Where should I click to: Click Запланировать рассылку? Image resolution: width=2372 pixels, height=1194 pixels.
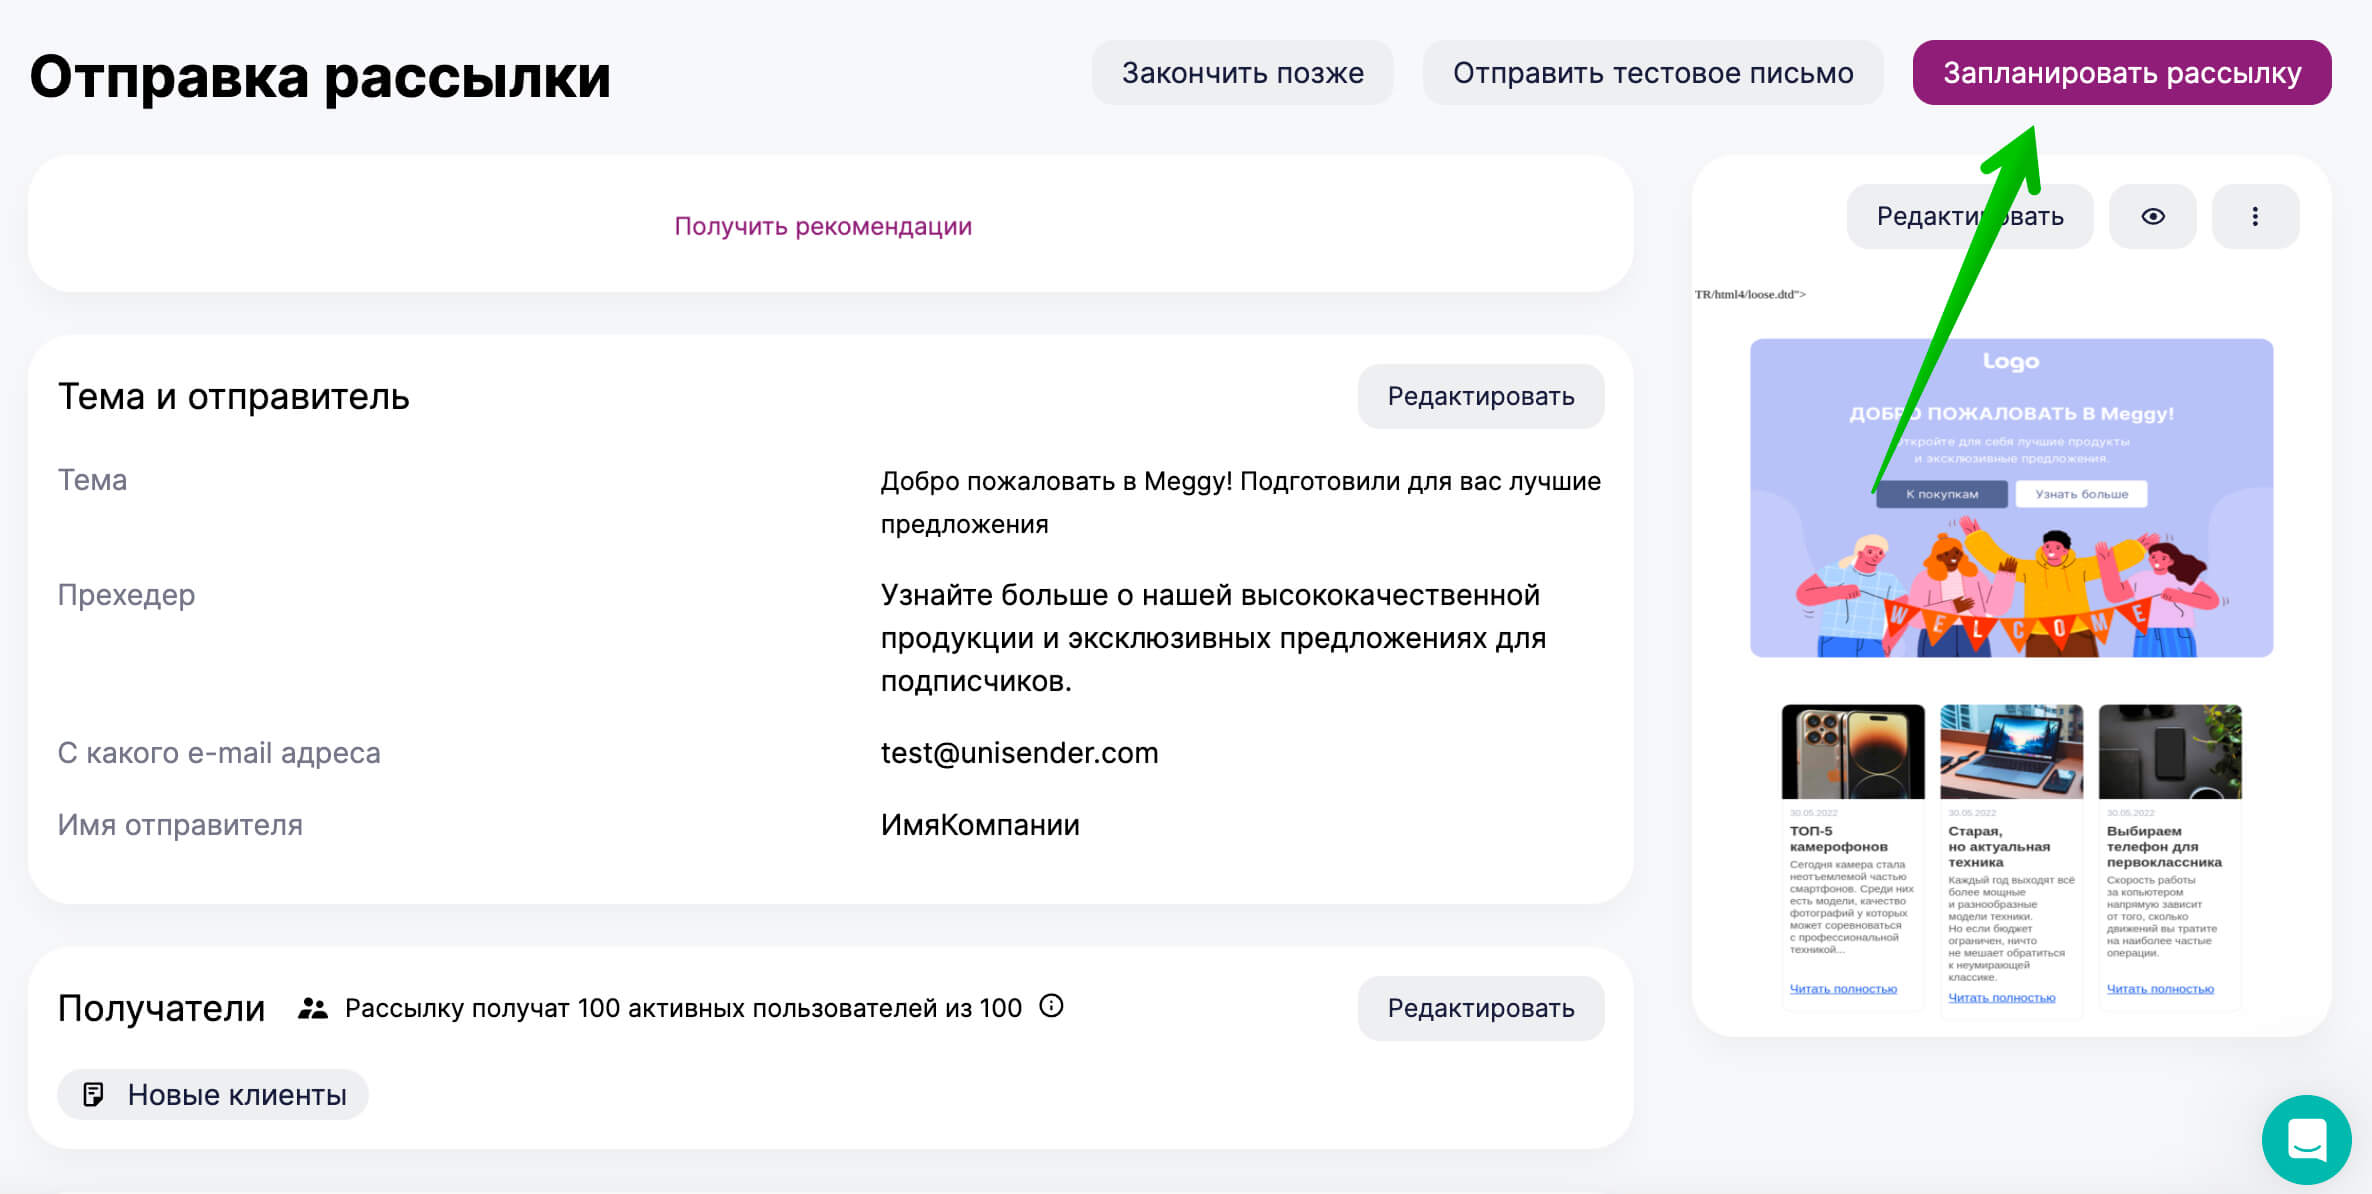click(x=2121, y=72)
